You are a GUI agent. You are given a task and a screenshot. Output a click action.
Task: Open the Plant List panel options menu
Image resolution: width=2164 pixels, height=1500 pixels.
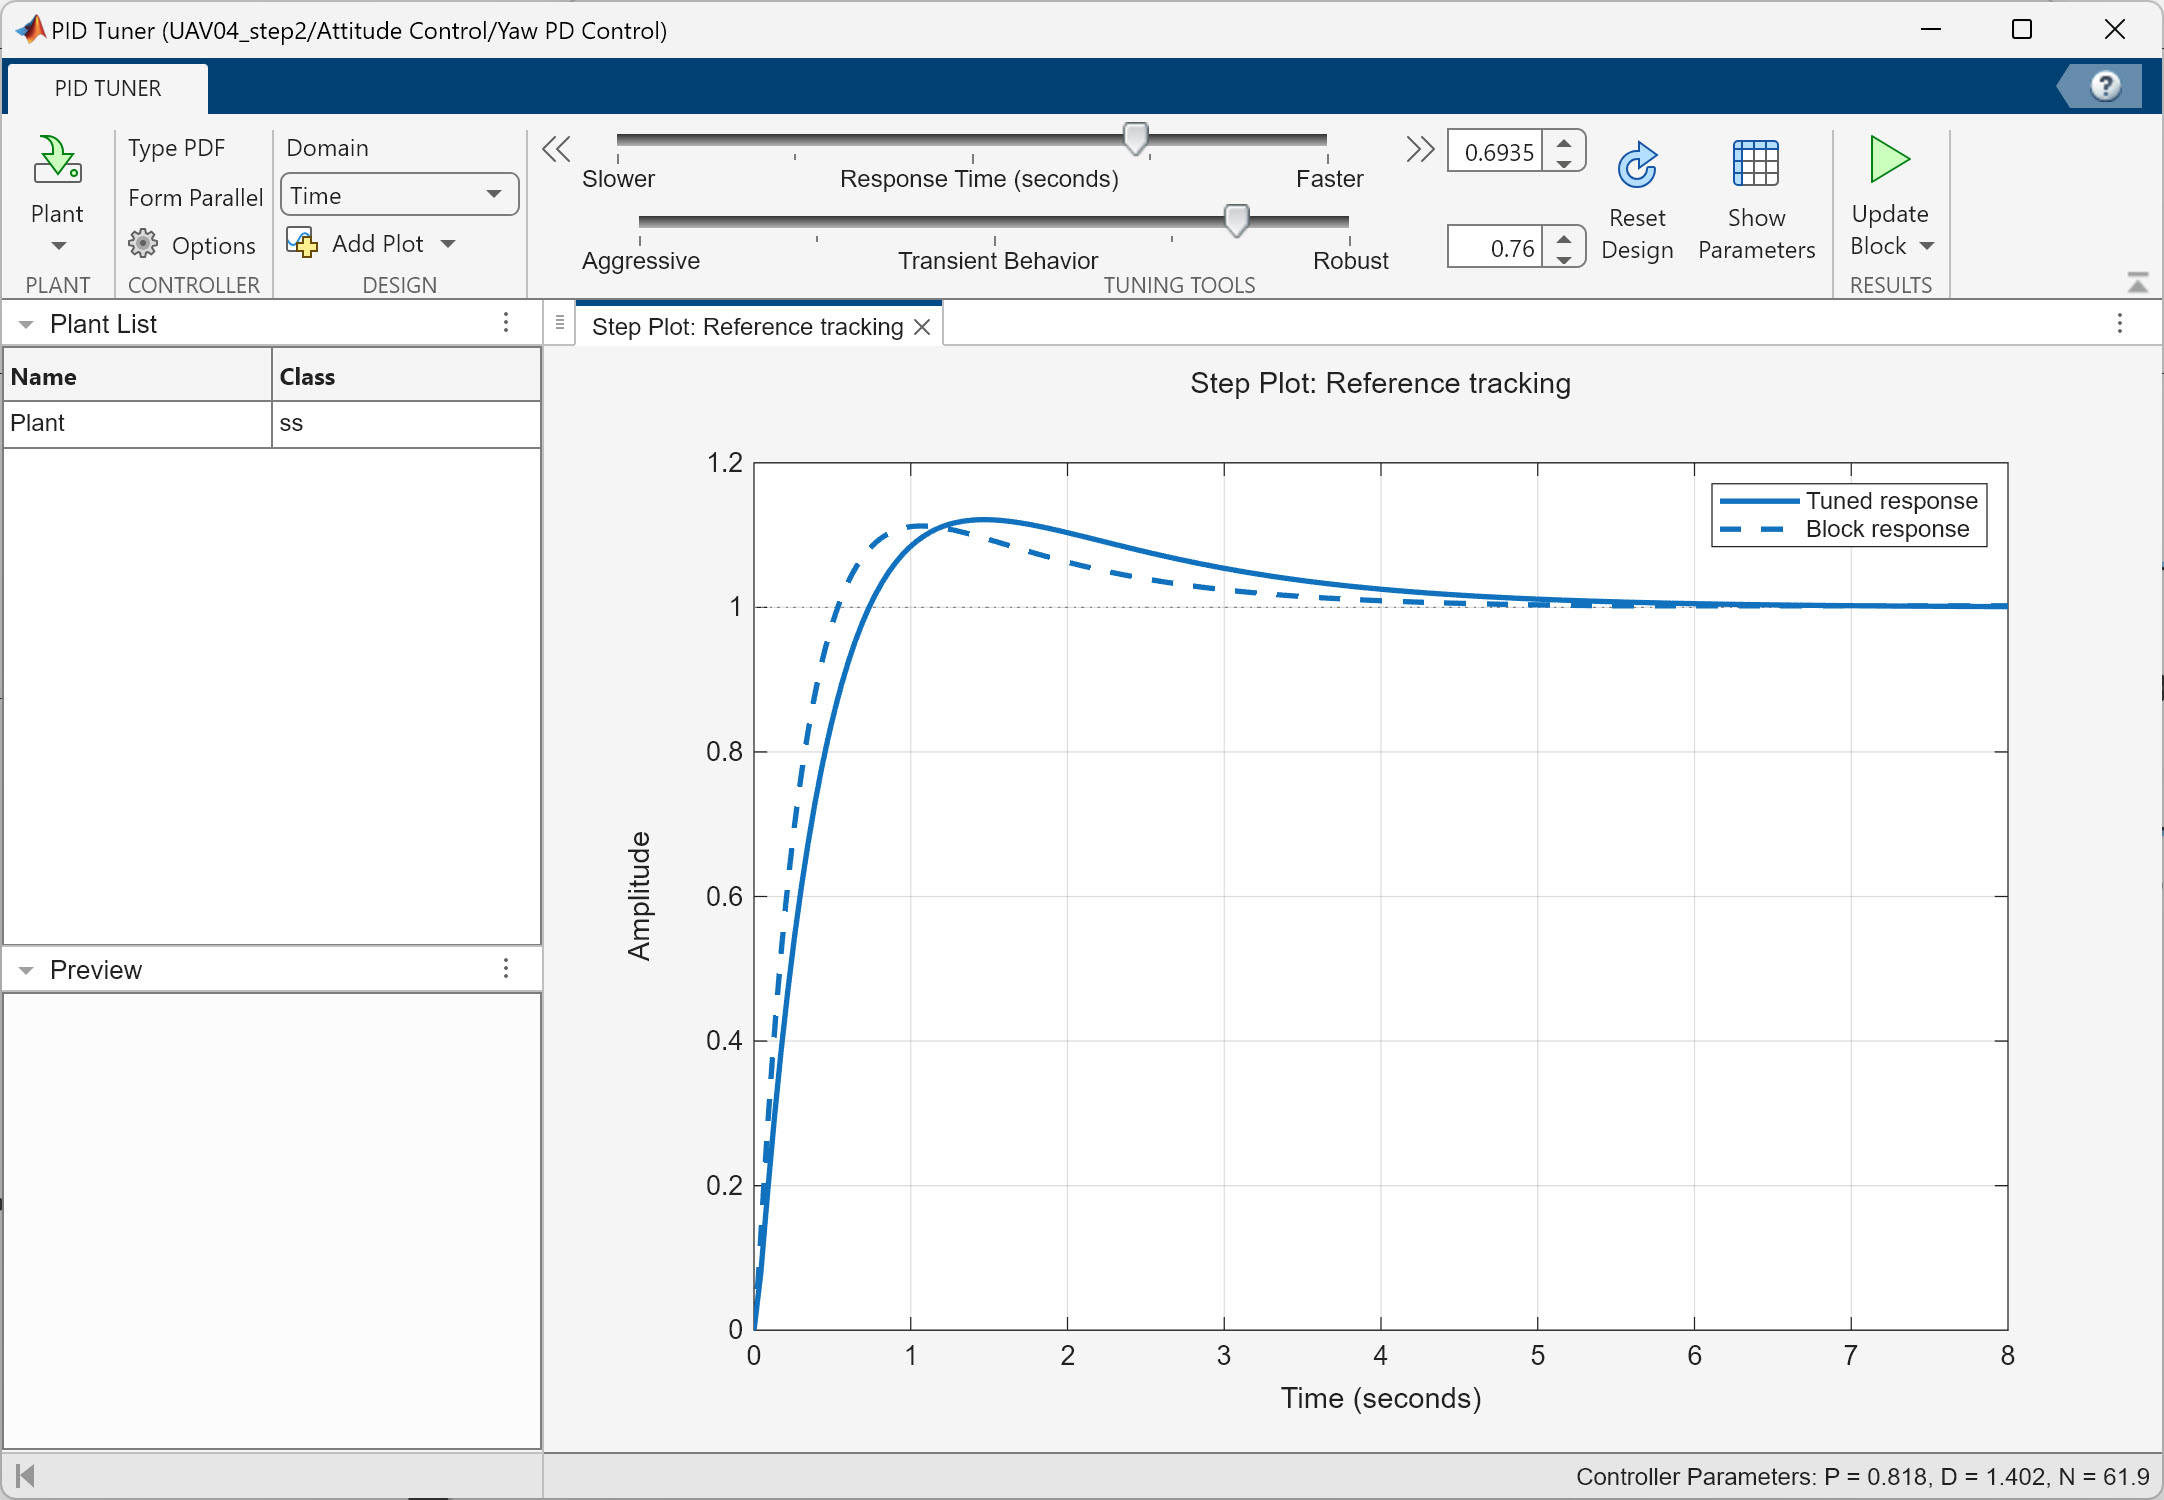506,323
